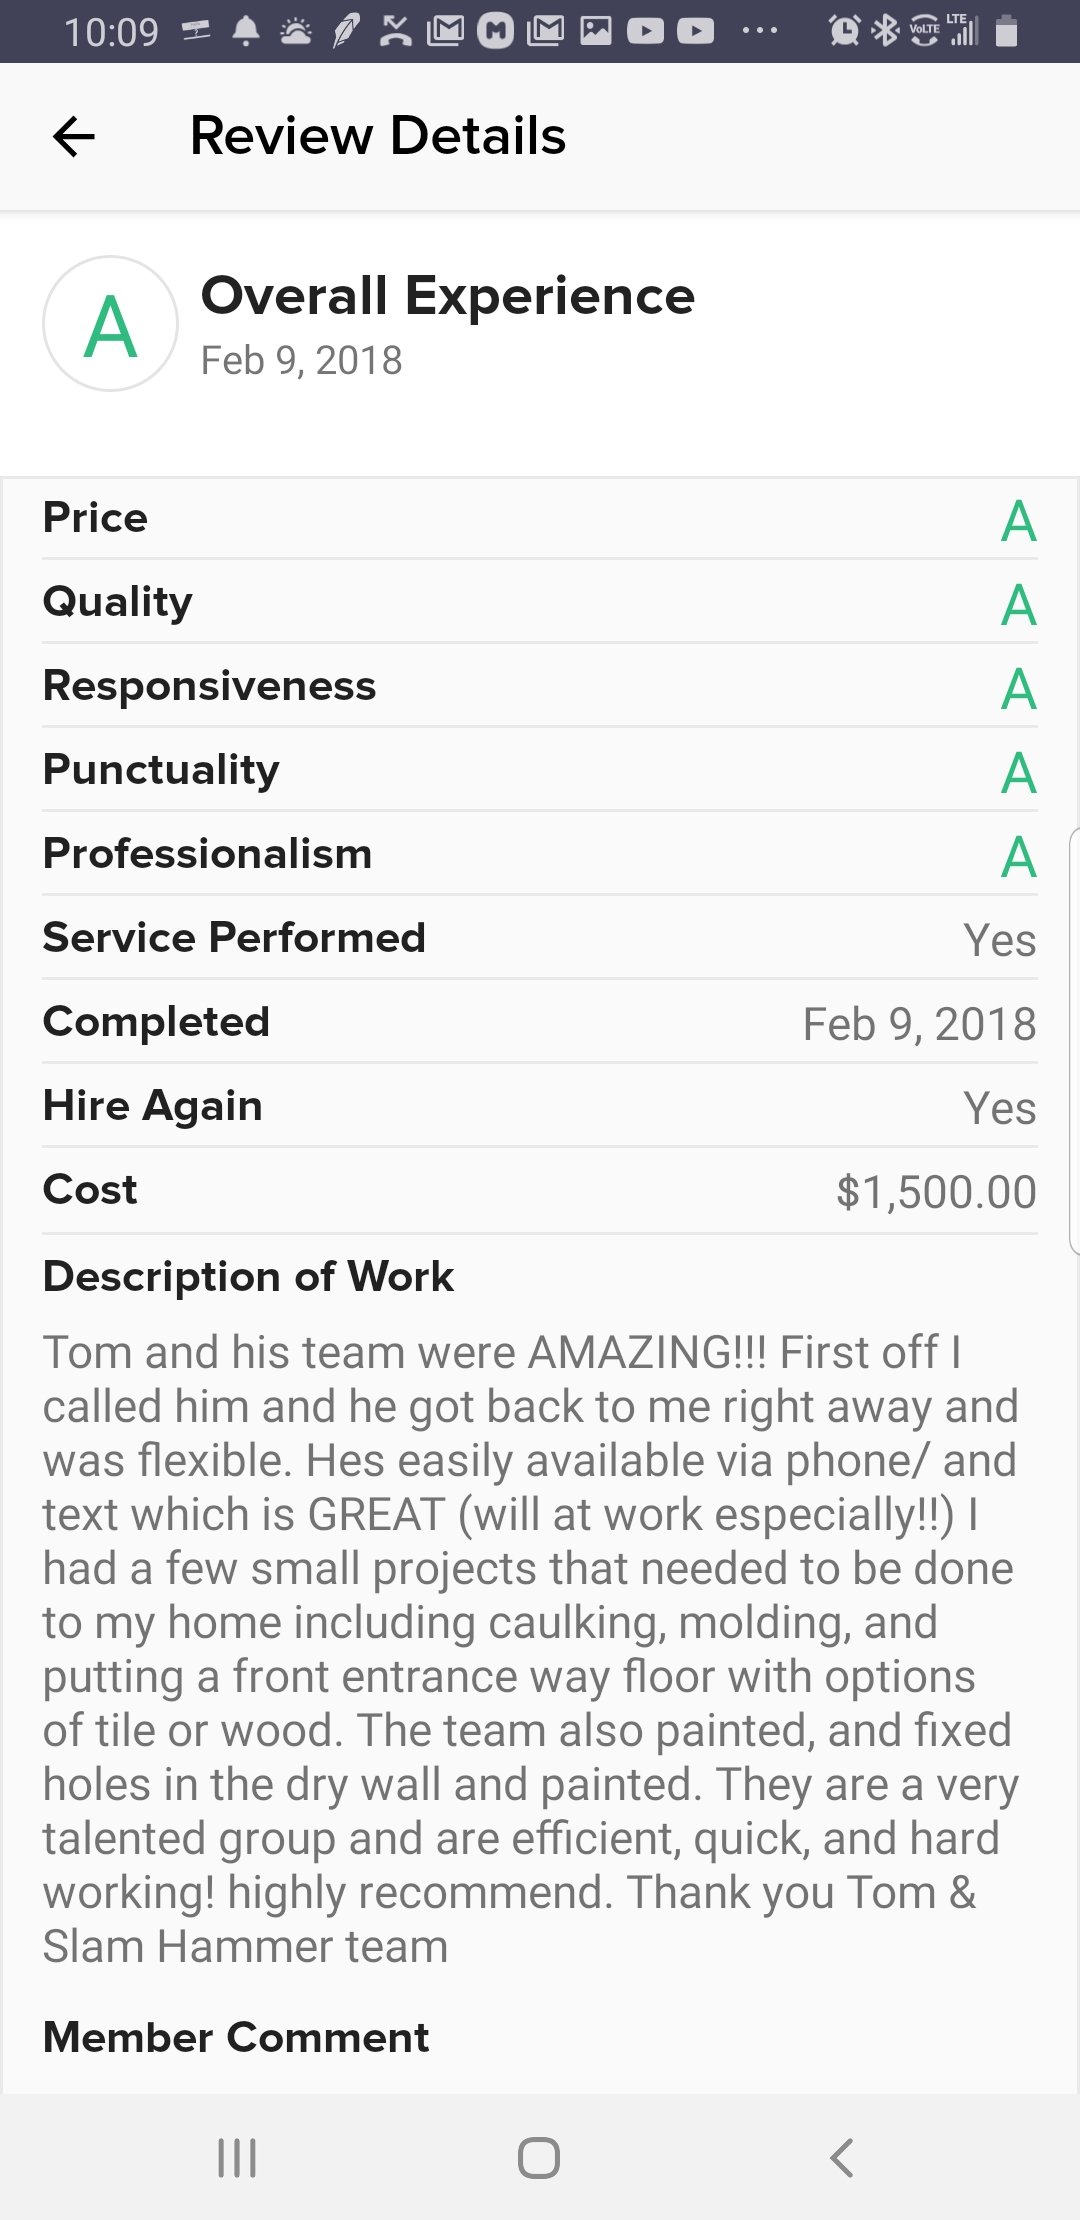
Task: Tap the battery status icon
Action: (x=1007, y=32)
